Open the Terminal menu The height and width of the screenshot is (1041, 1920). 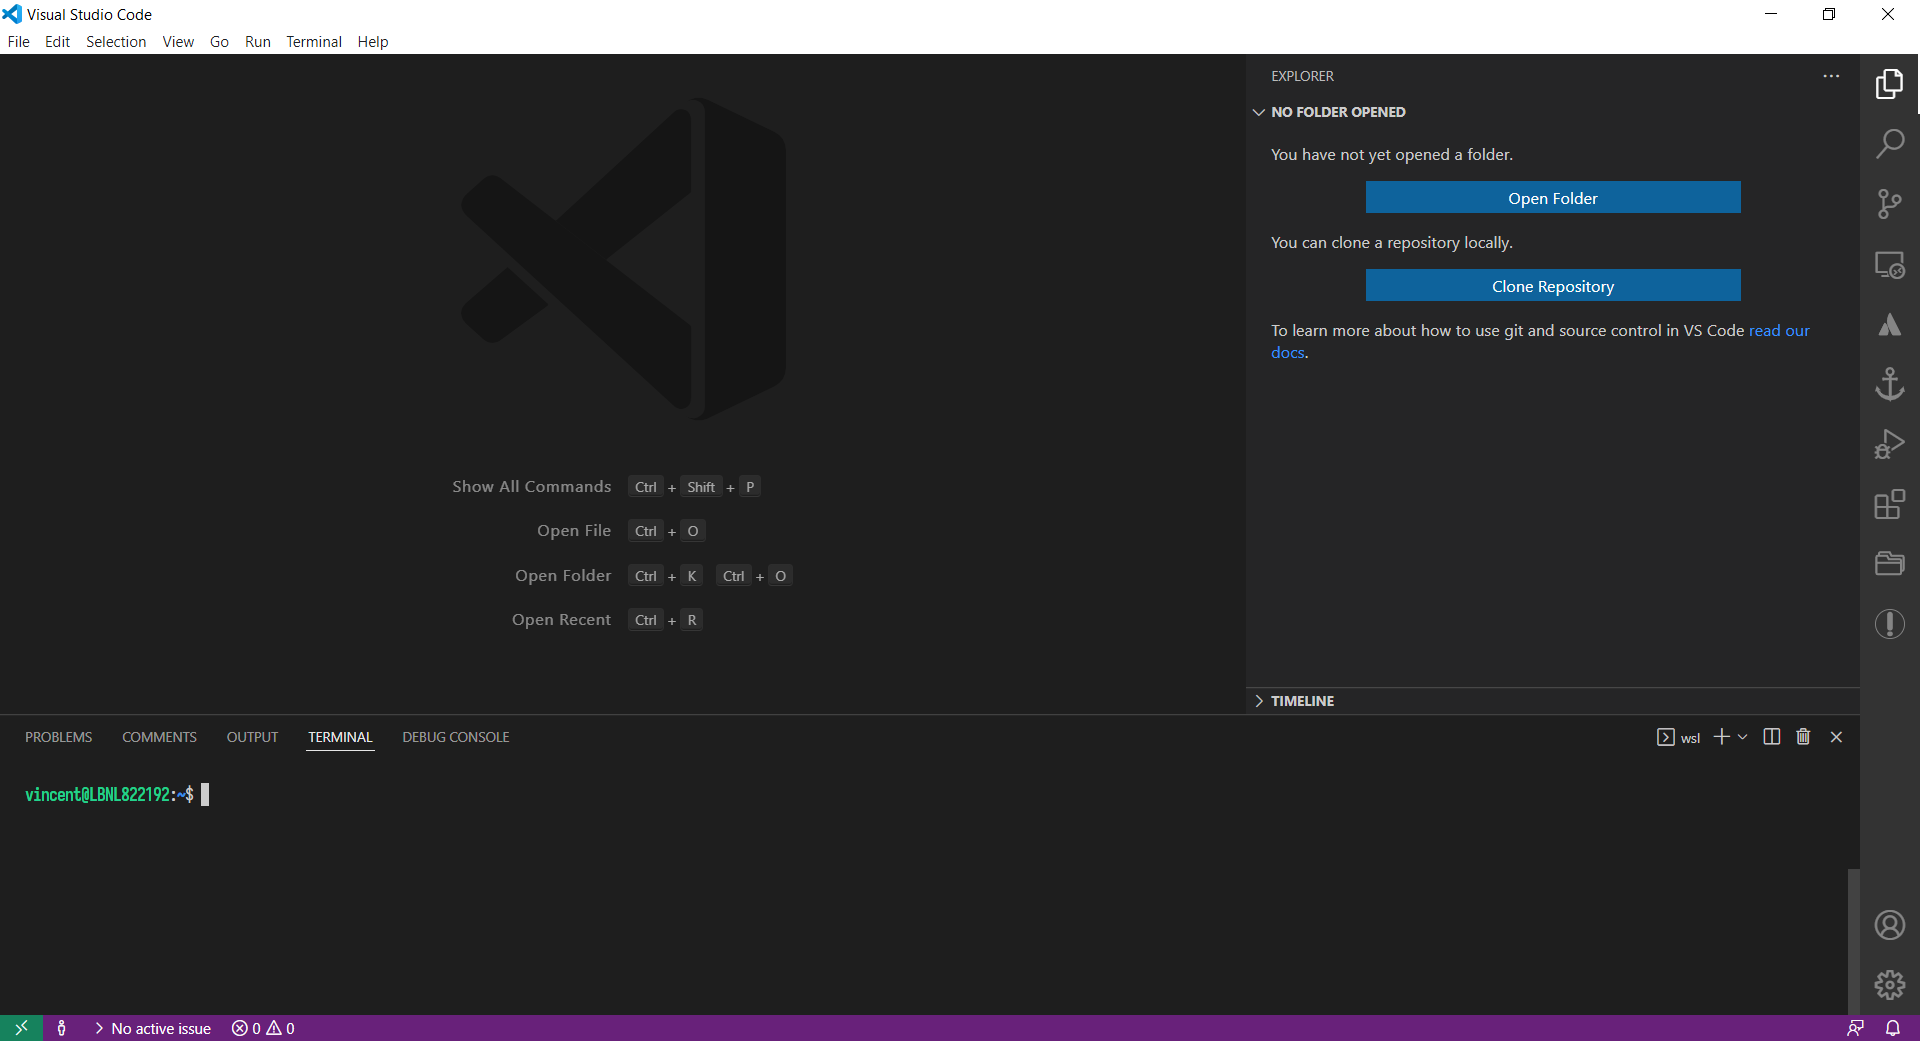click(x=314, y=42)
